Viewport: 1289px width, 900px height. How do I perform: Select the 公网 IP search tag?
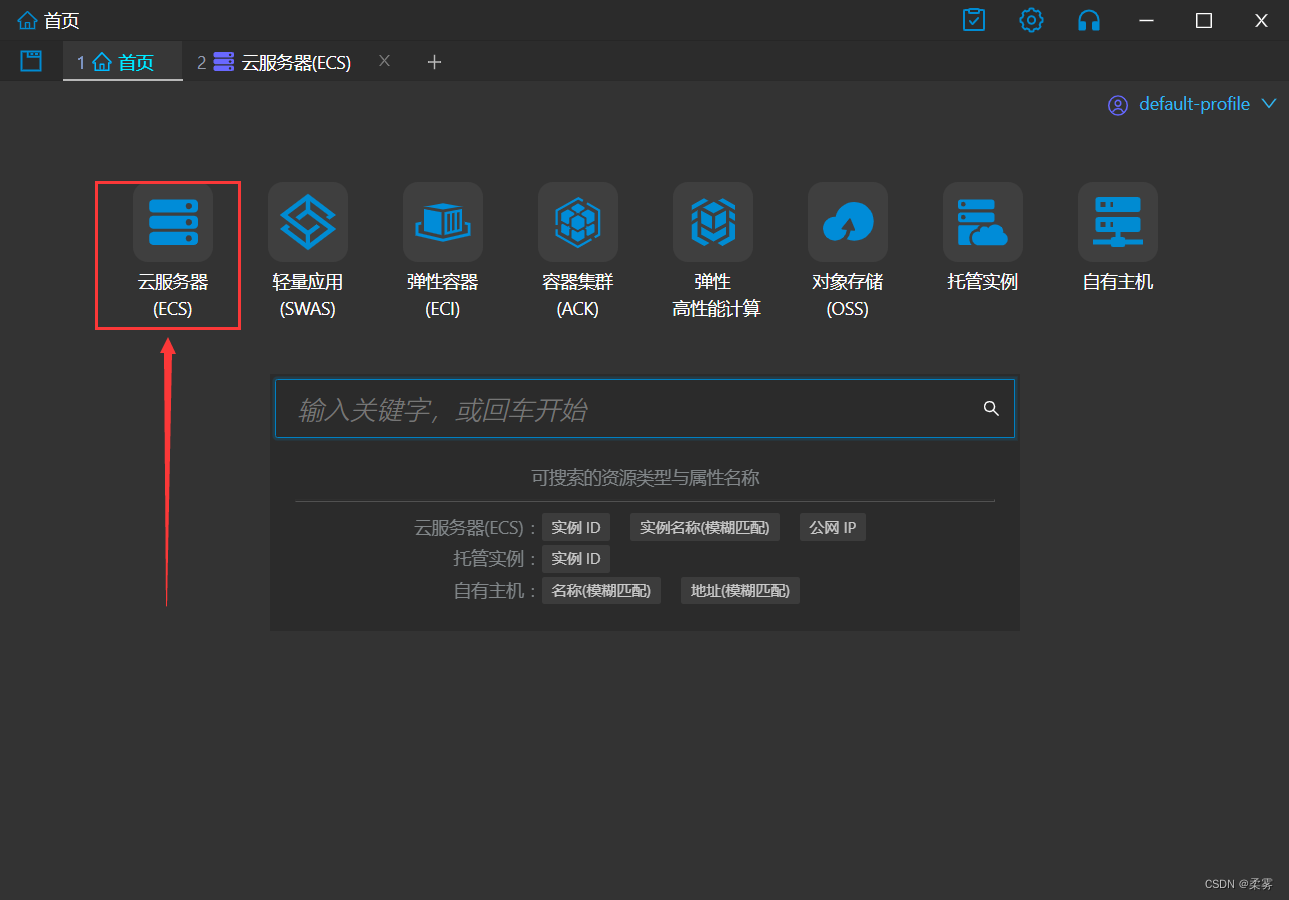[x=833, y=527]
